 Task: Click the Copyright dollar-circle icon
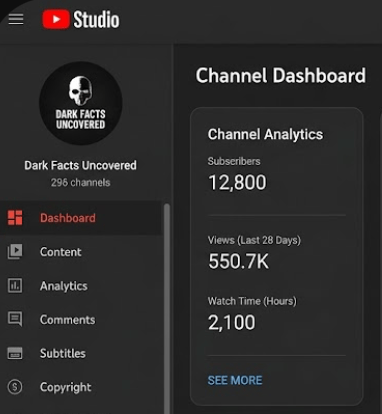(15, 387)
